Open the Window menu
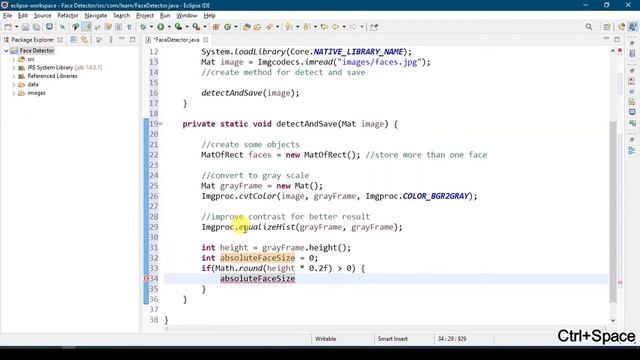Viewport: 640px width, 360px height. (x=187, y=16)
